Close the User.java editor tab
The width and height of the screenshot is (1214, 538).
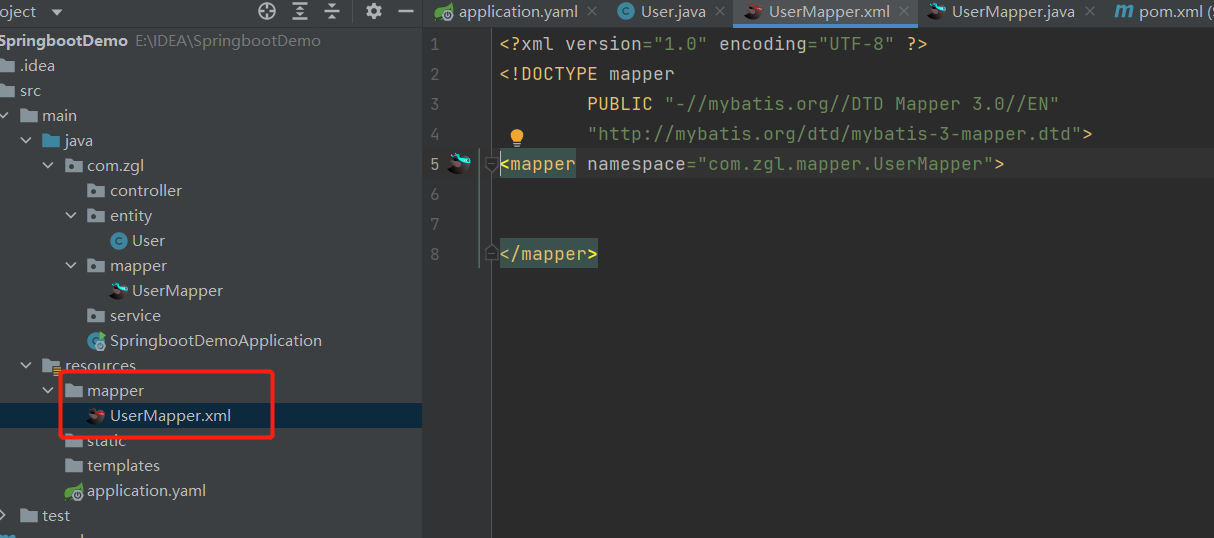pos(721,12)
